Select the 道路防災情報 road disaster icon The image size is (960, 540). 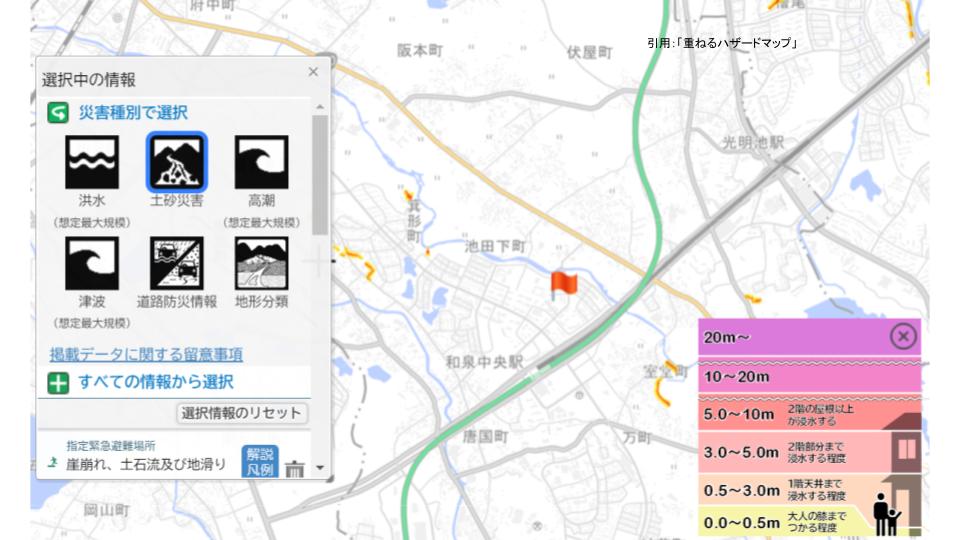177,263
